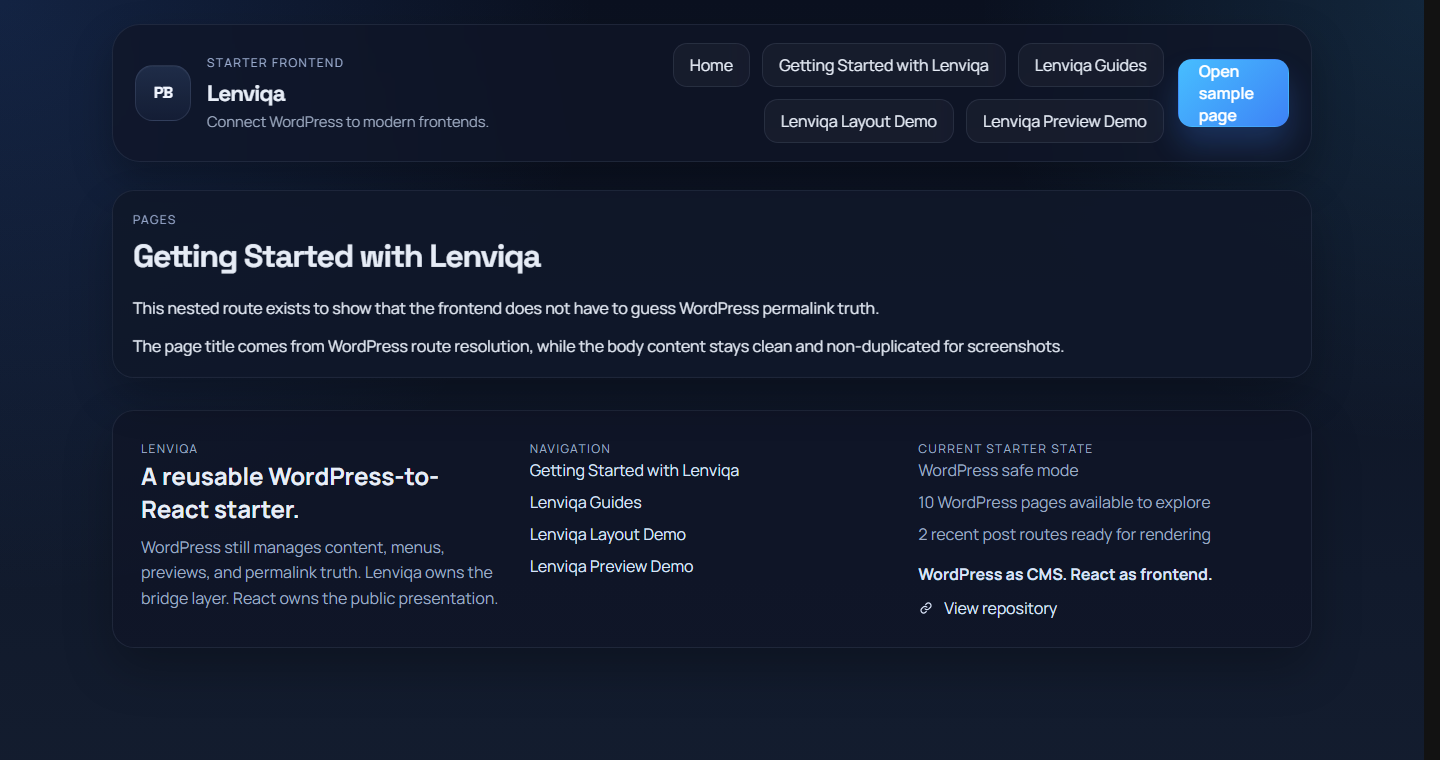Click the PB logo badge
The width and height of the screenshot is (1440, 760).
(x=163, y=93)
